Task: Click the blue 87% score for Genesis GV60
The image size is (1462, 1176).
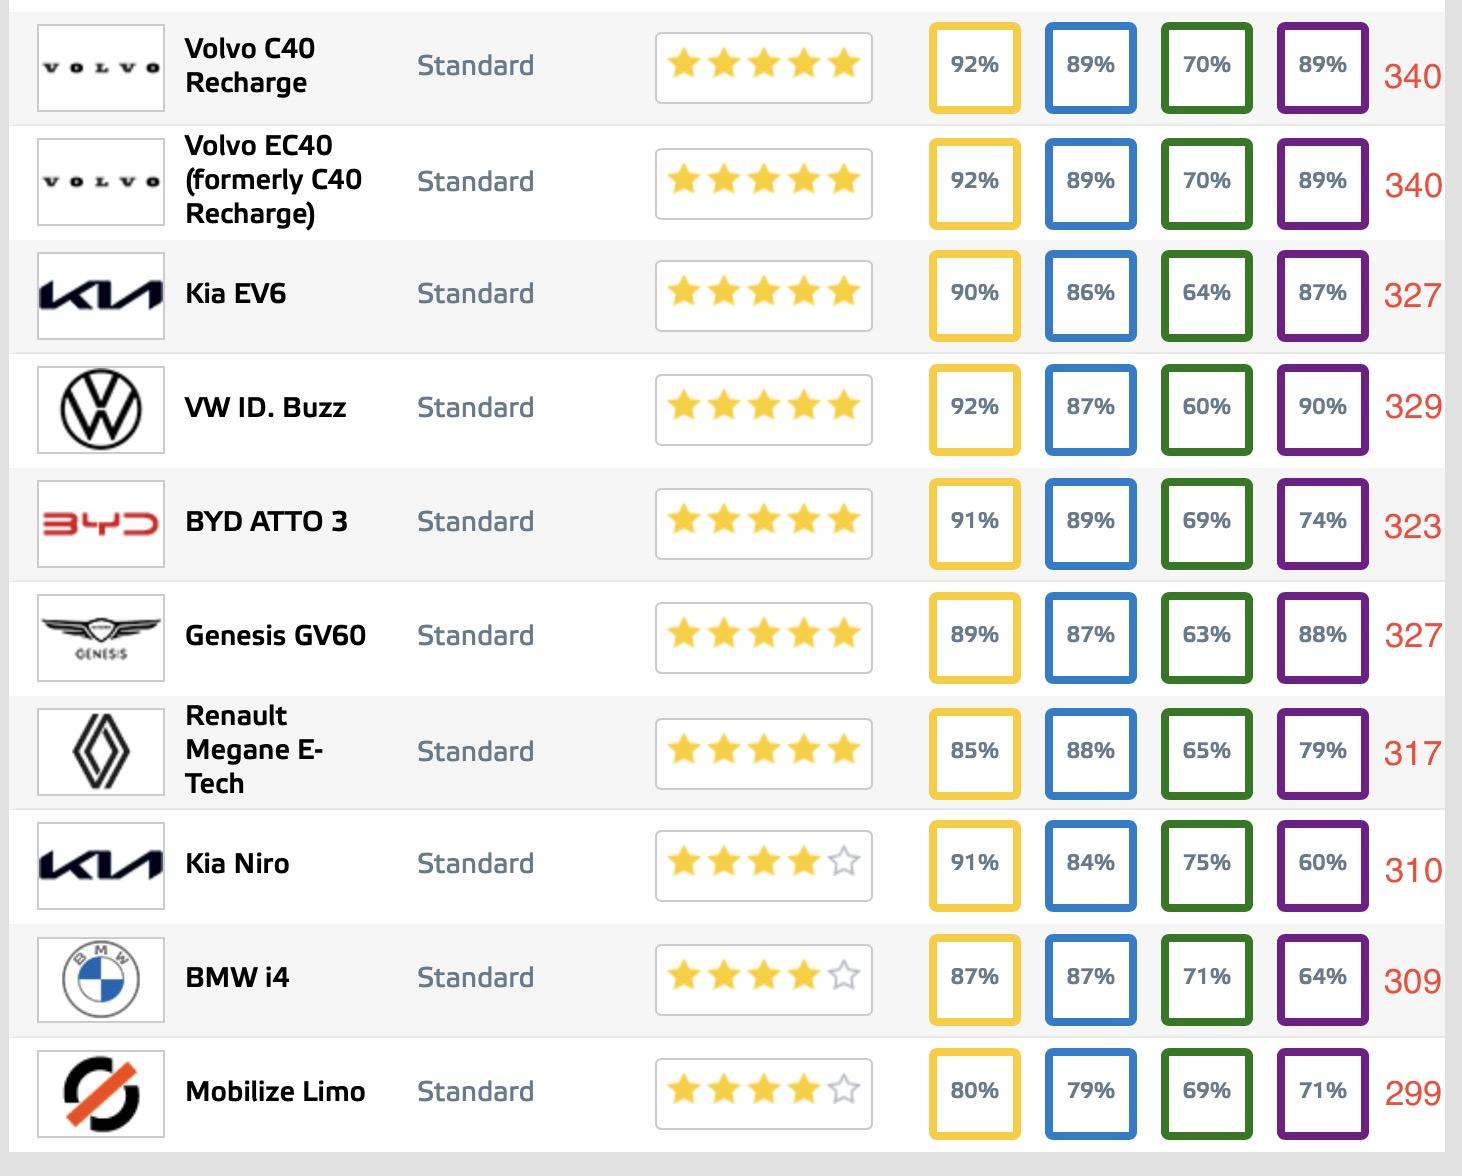Action: pyautogui.click(x=1091, y=638)
